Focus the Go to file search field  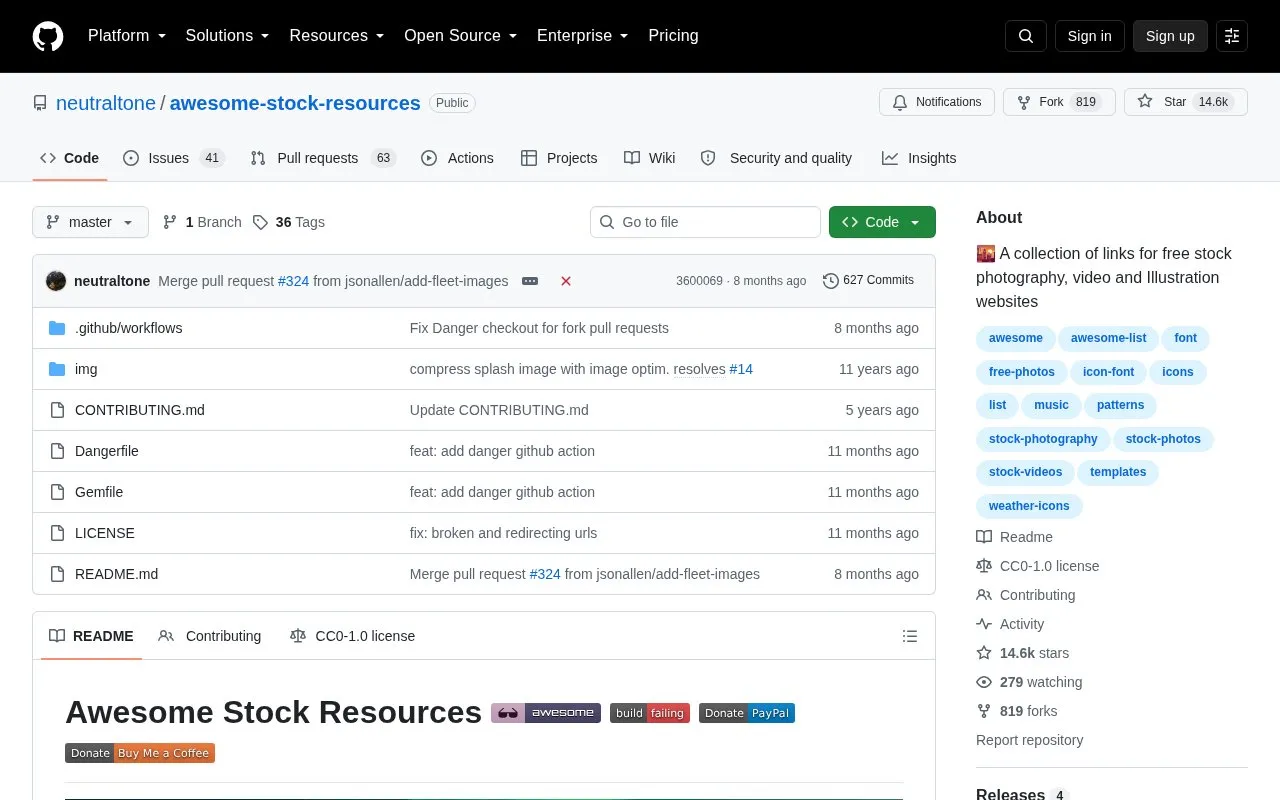[x=705, y=222]
